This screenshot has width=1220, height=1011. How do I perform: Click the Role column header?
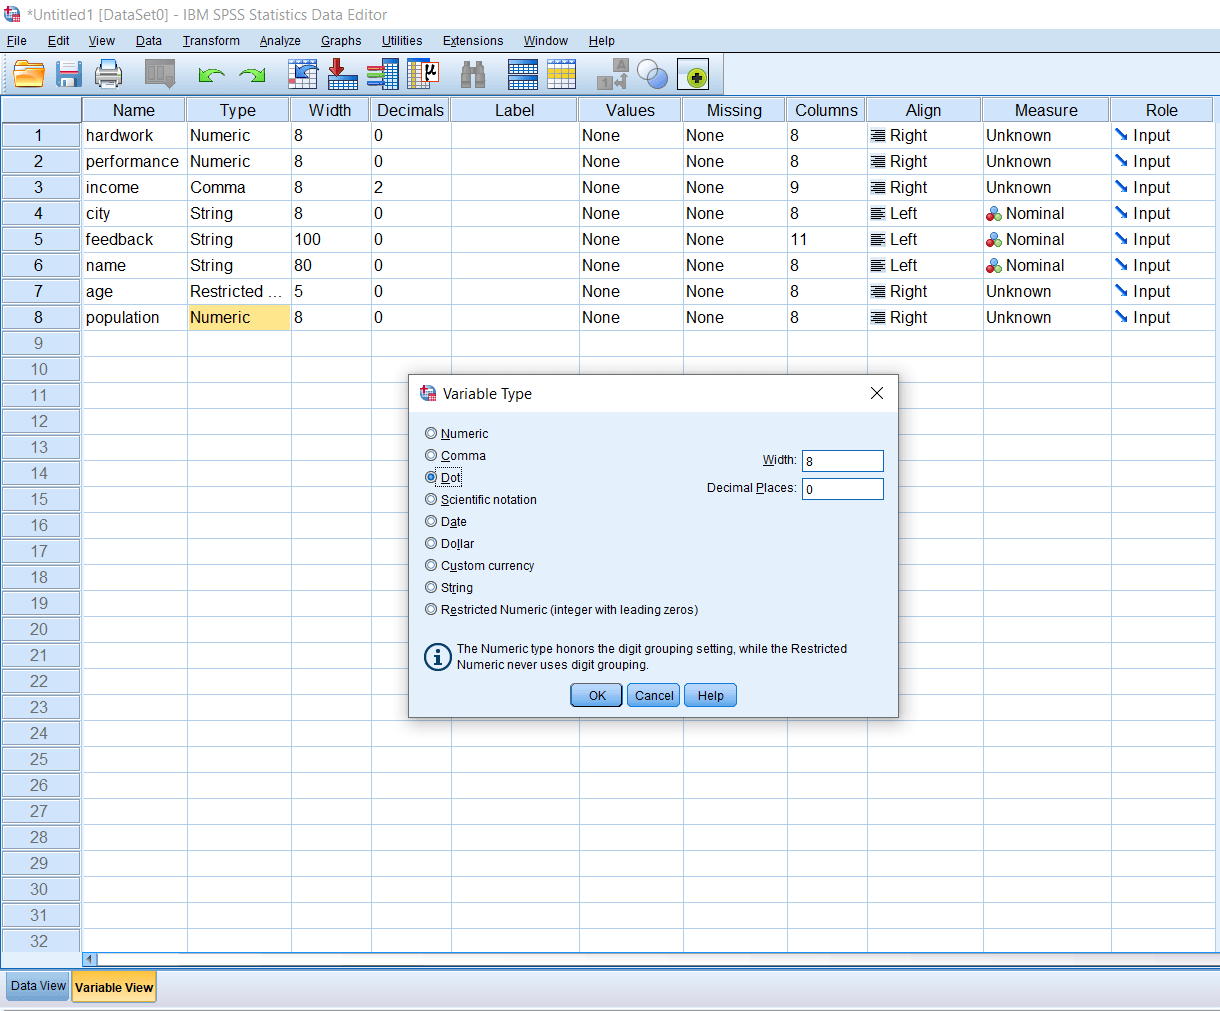(1162, 110)
